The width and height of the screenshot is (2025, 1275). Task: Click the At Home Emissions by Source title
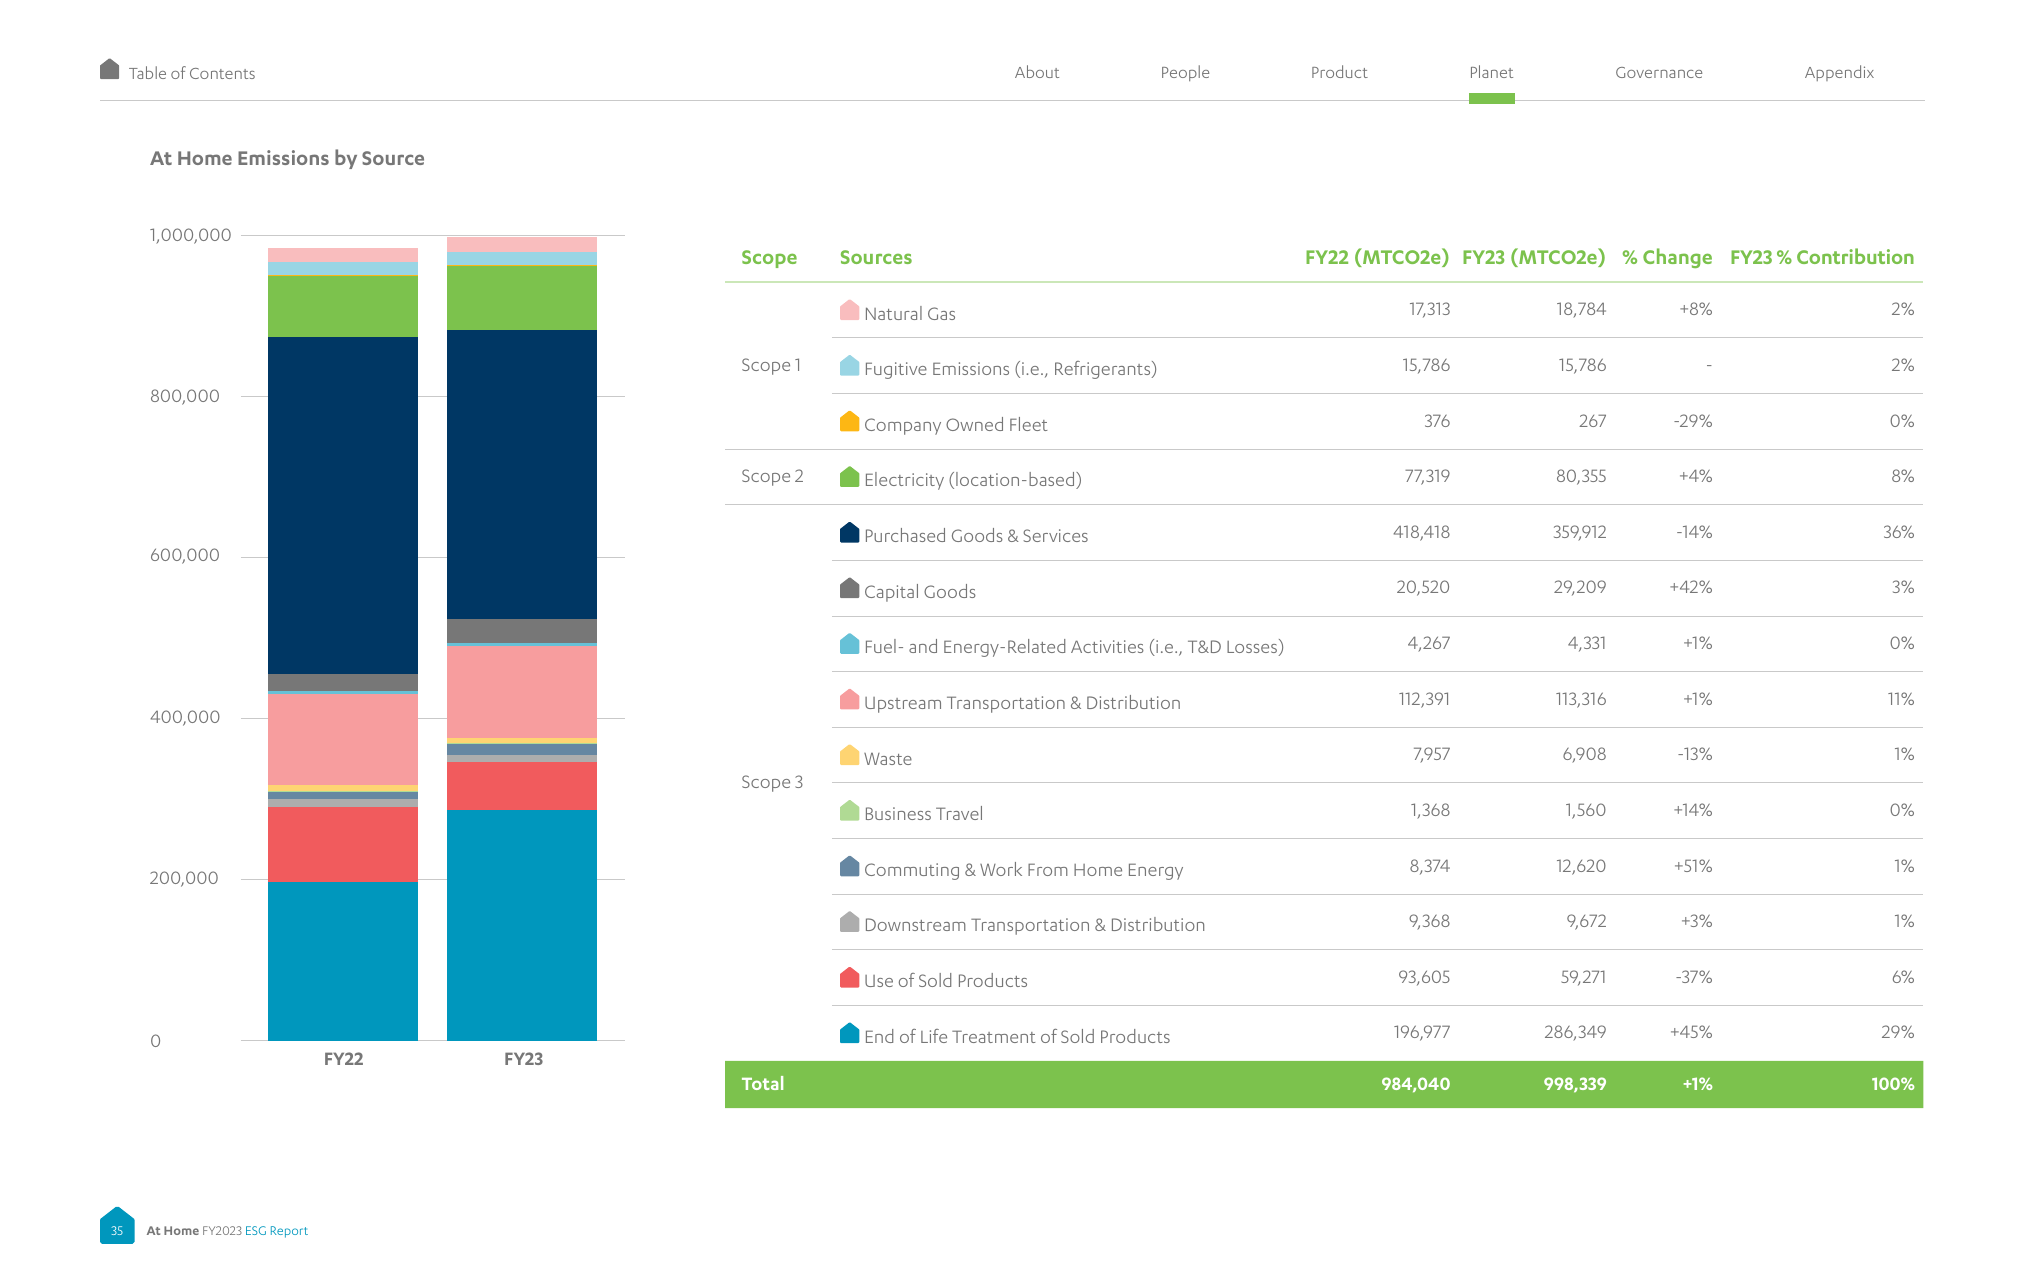click(287, 158)
